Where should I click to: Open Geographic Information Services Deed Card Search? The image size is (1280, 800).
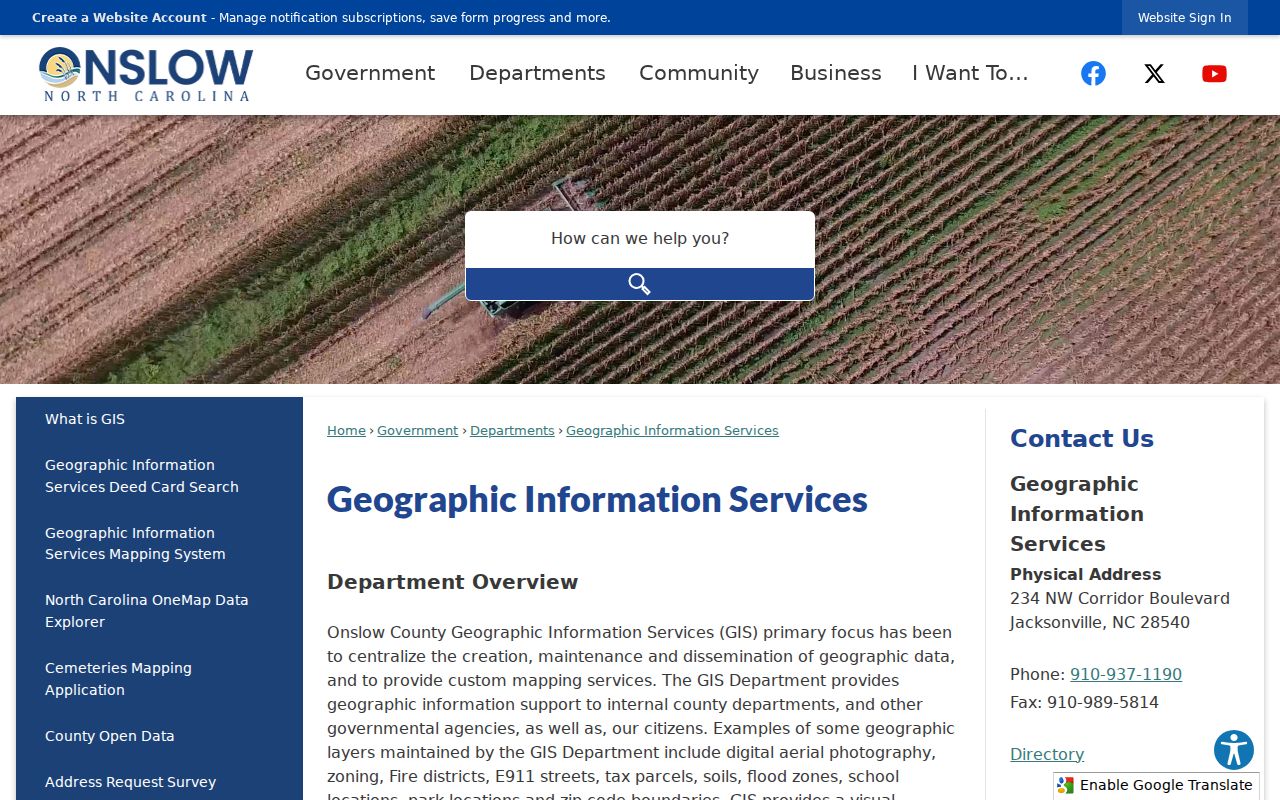(142, 476)
